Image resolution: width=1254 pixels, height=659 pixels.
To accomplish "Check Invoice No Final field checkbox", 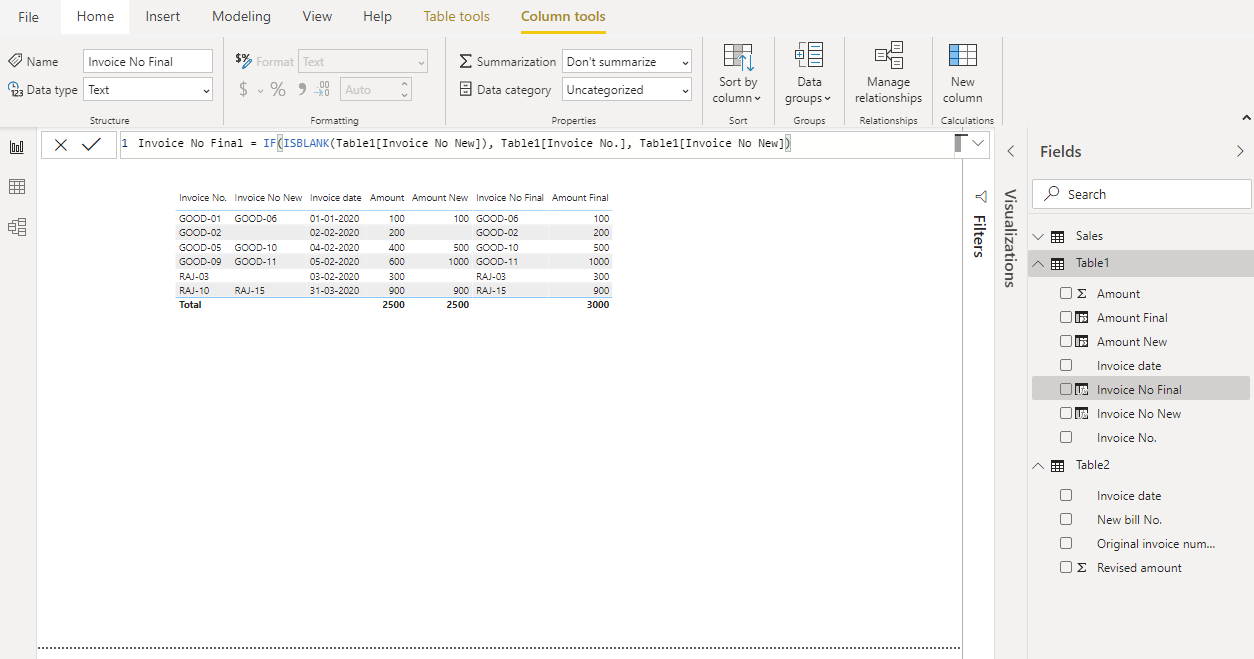I will coord(1066,390).
